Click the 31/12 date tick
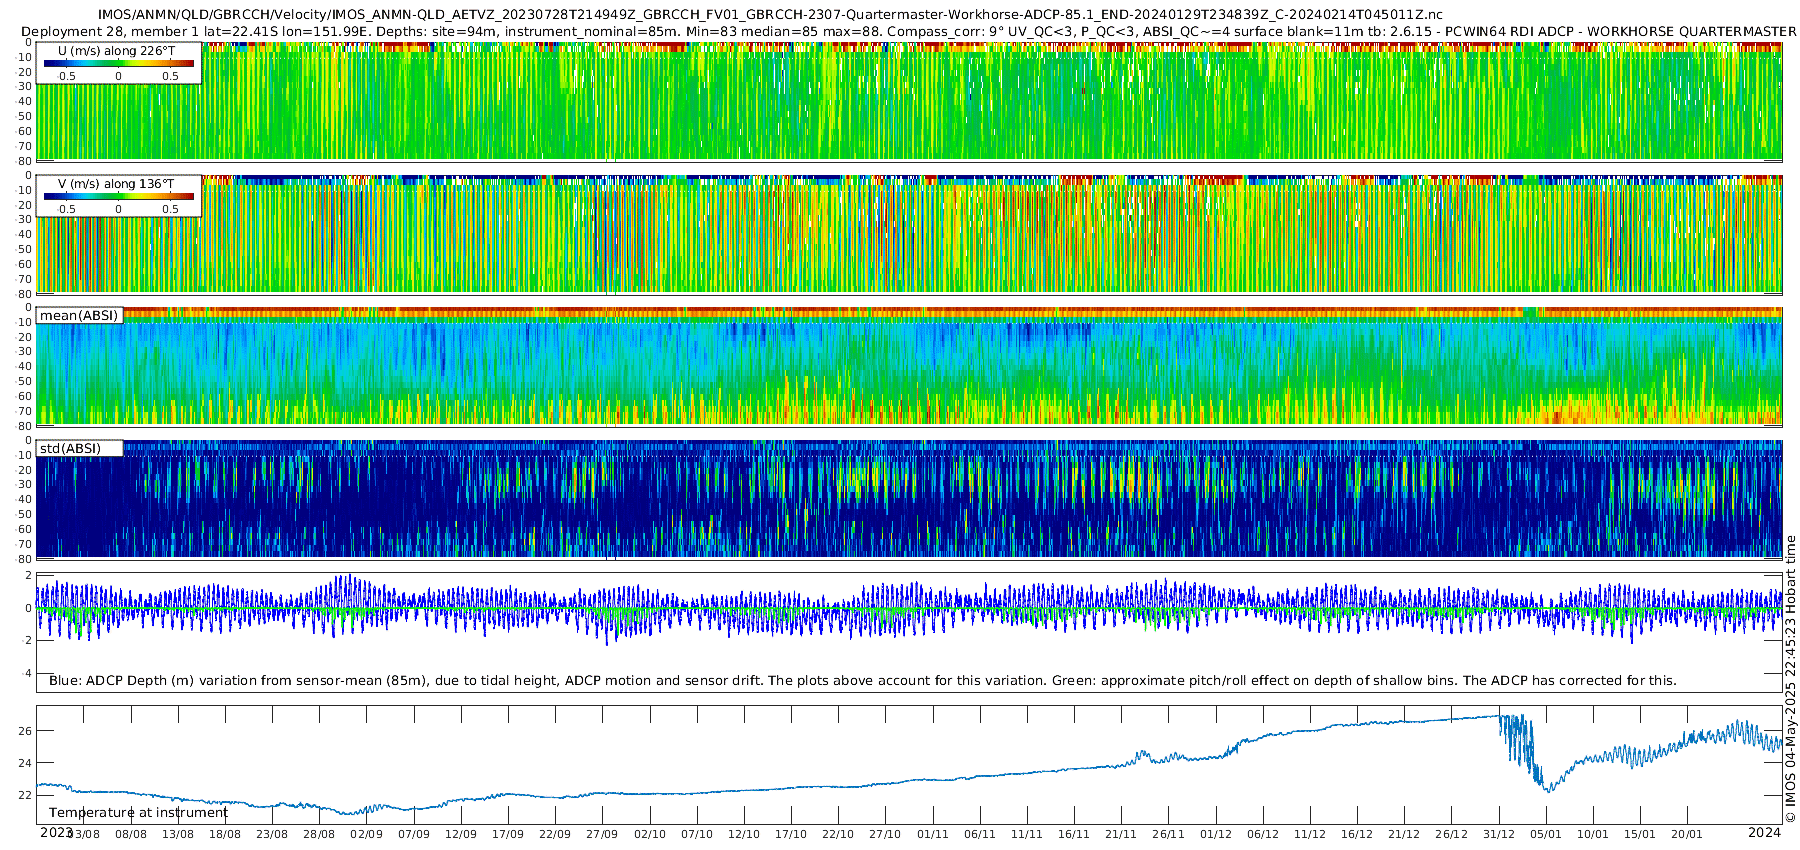Viewport: 1800px width, 850px height. (x=1498, y=834)
